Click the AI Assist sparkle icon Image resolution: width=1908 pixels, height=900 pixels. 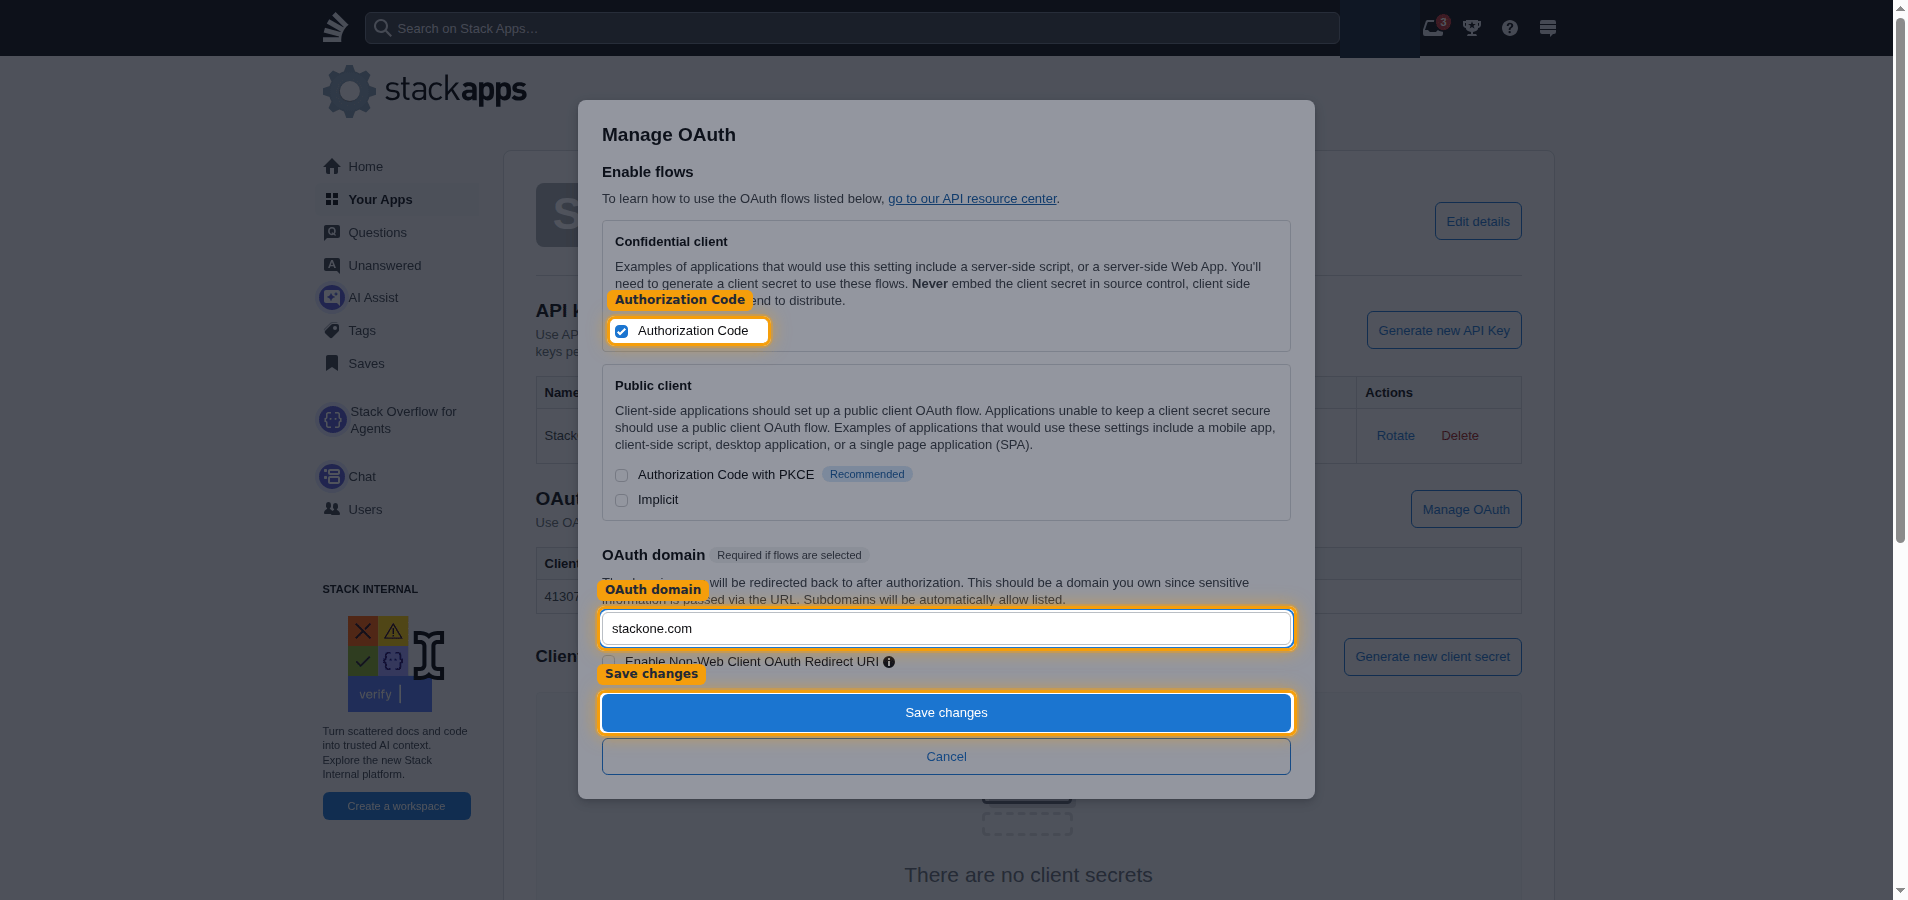pyautogui.click(x=332, y=297)
